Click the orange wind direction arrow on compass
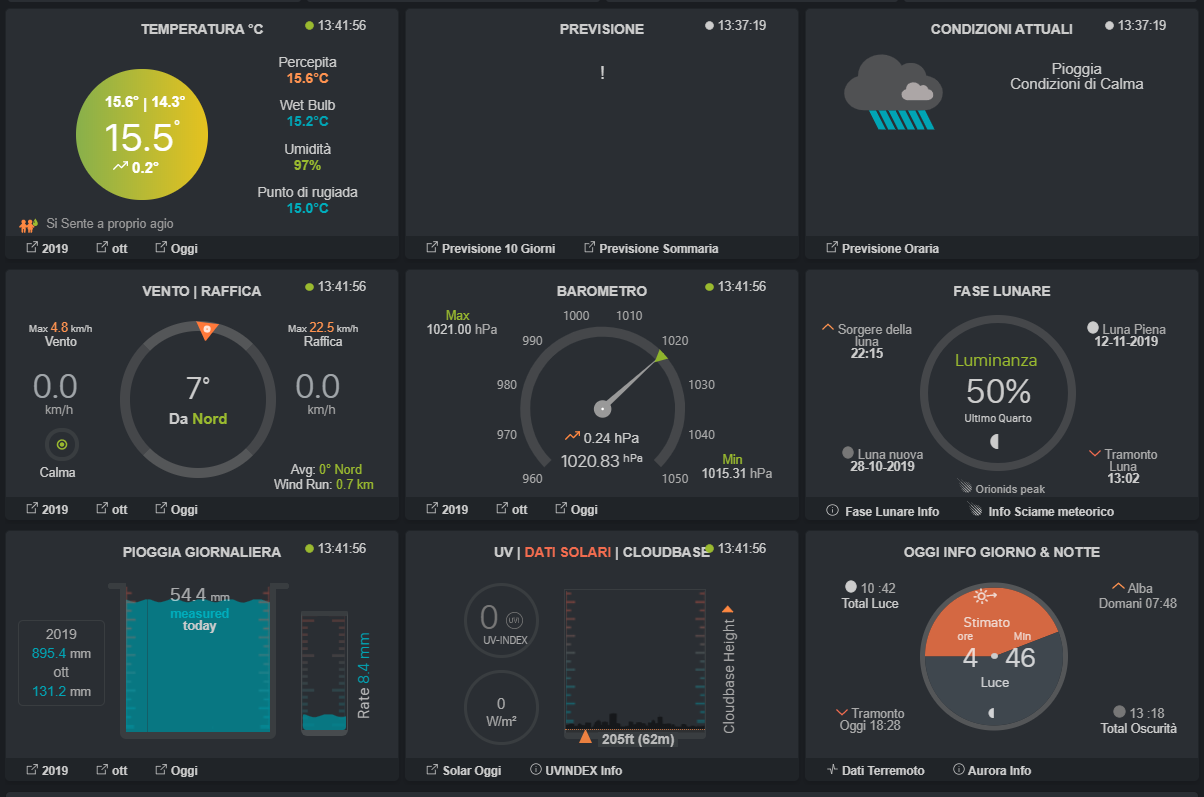 (207, 330)
